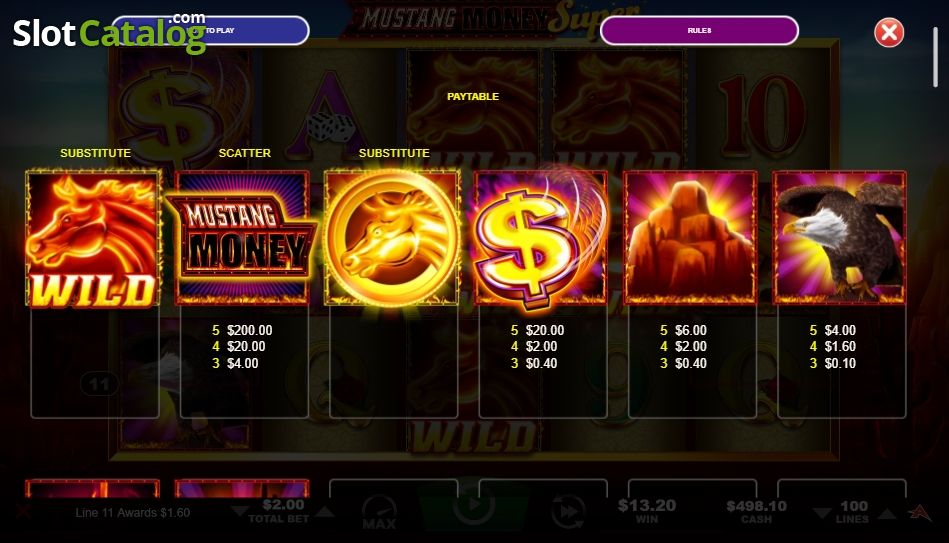The image size is (949, 543).
Task: Toggle the autoplay fast-forward button
Action: point(568,512)
